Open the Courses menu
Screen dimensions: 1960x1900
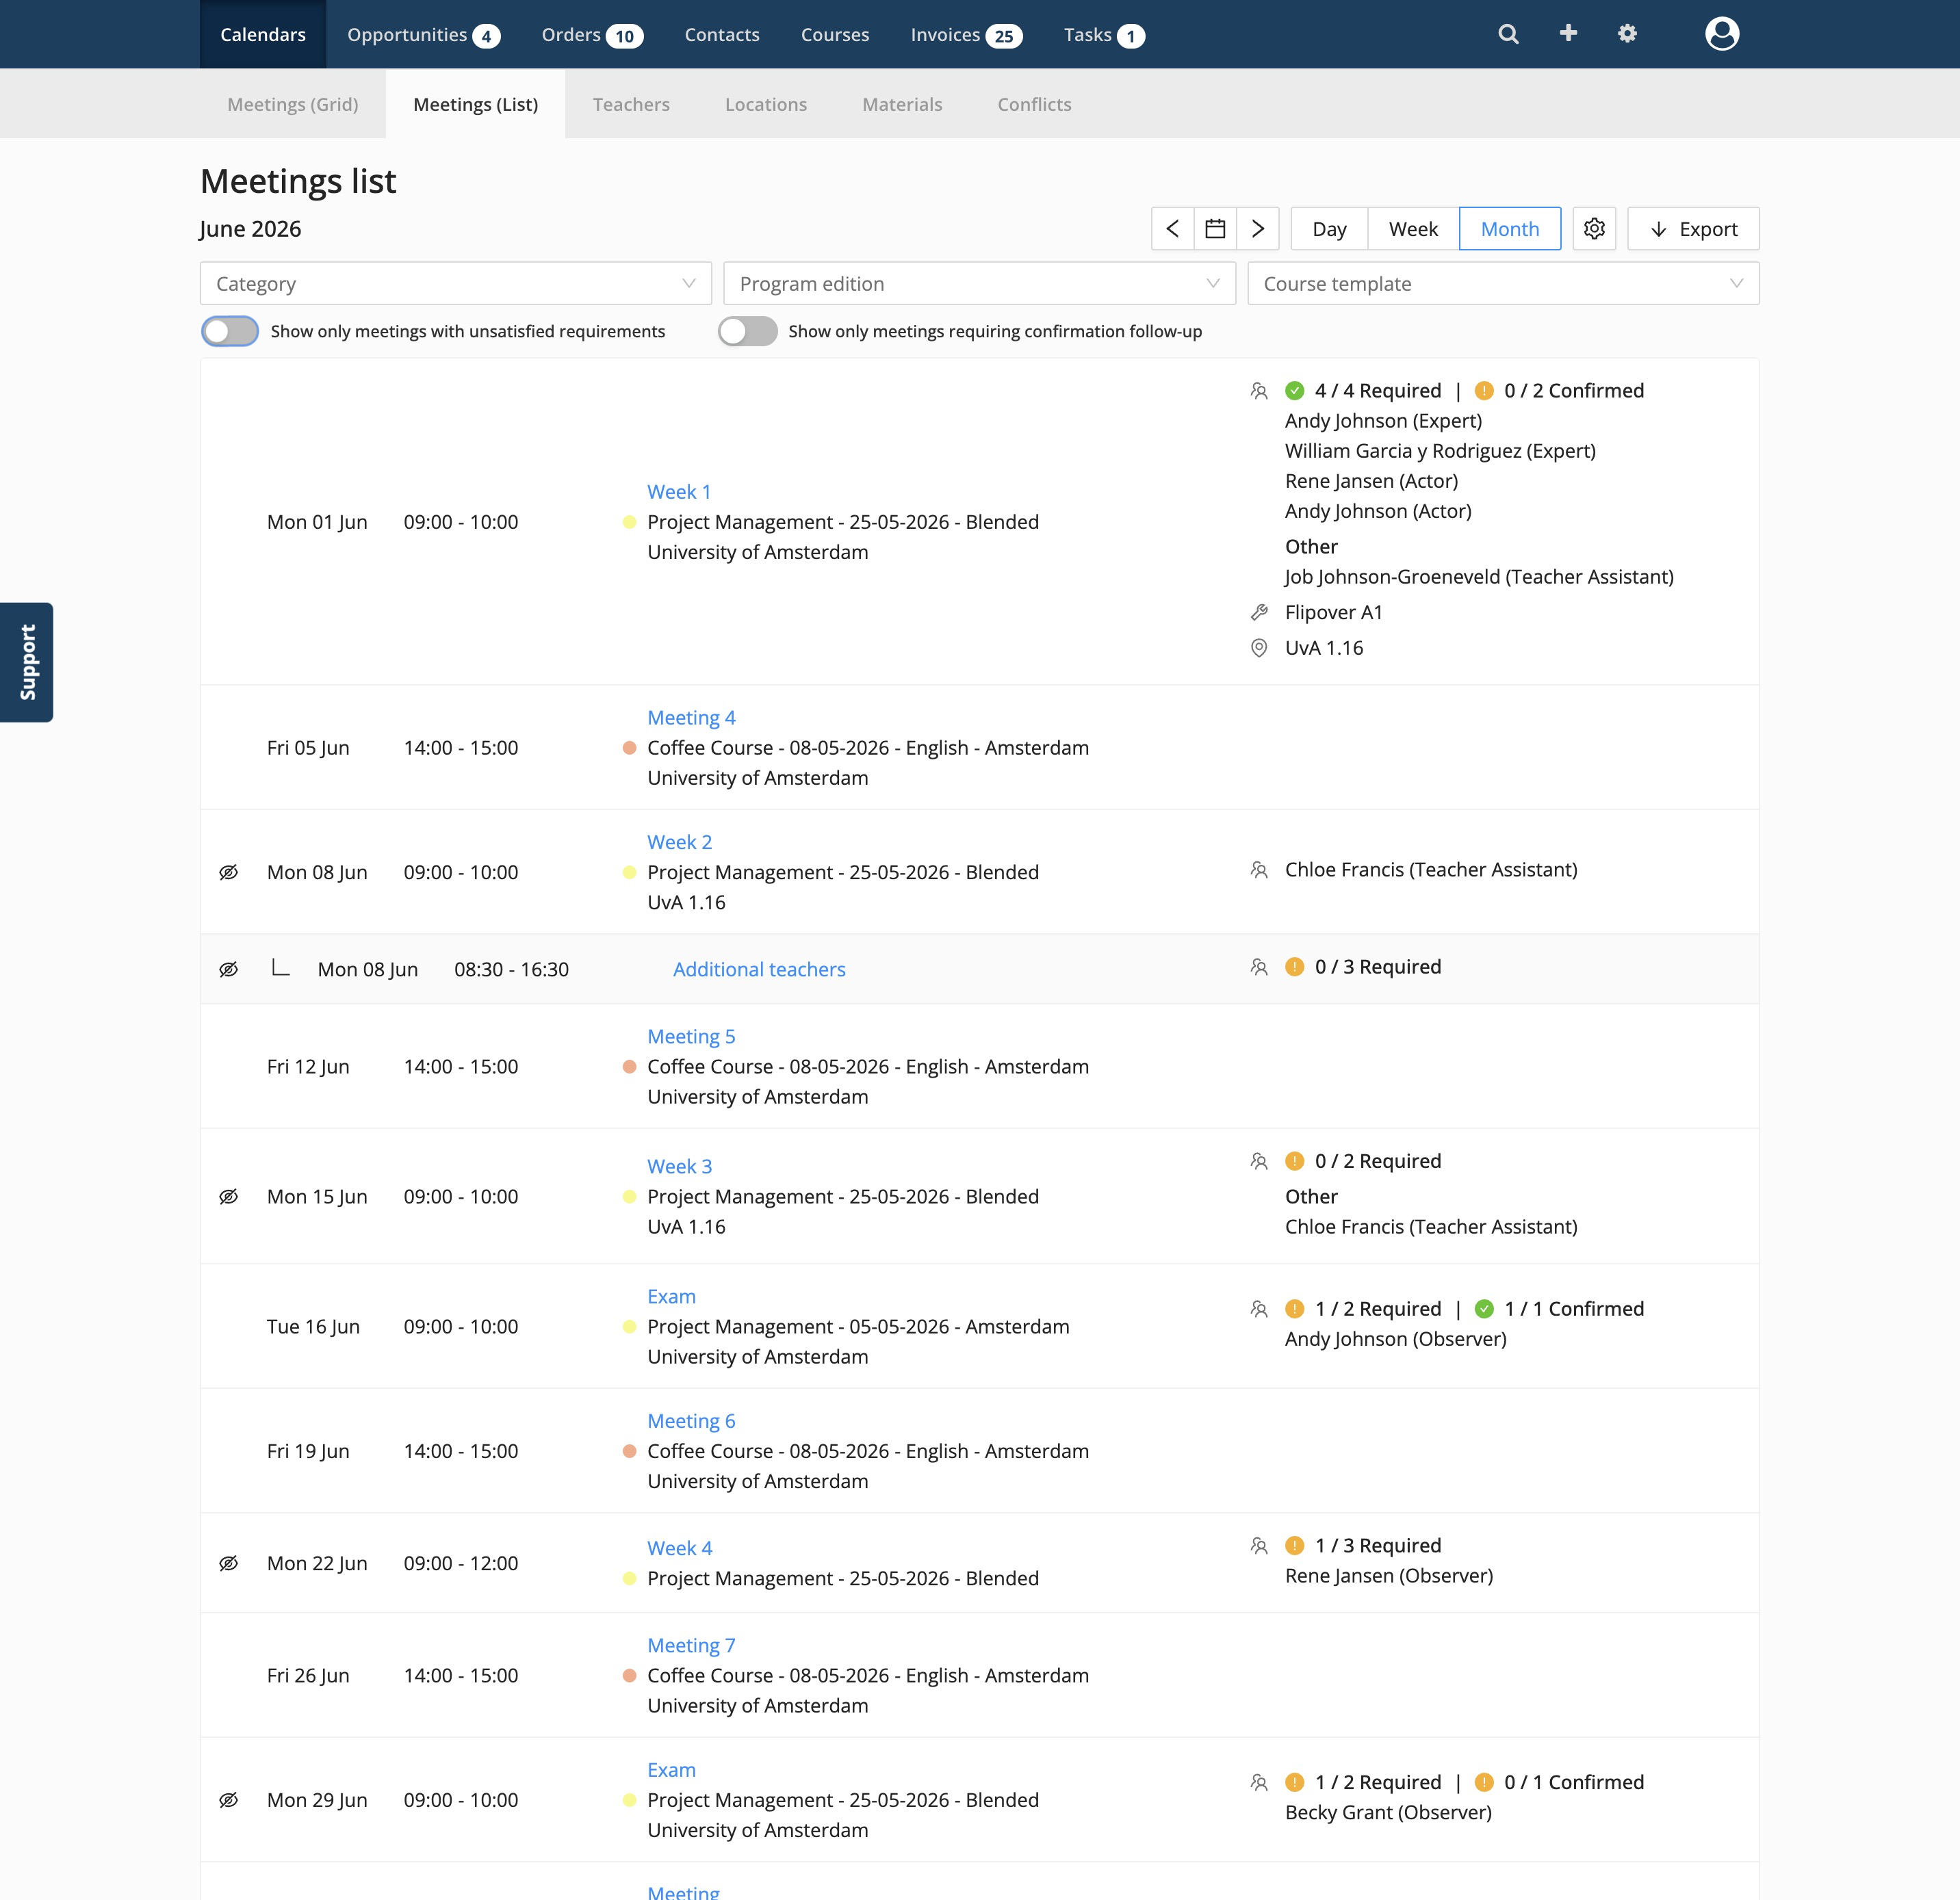835,35
